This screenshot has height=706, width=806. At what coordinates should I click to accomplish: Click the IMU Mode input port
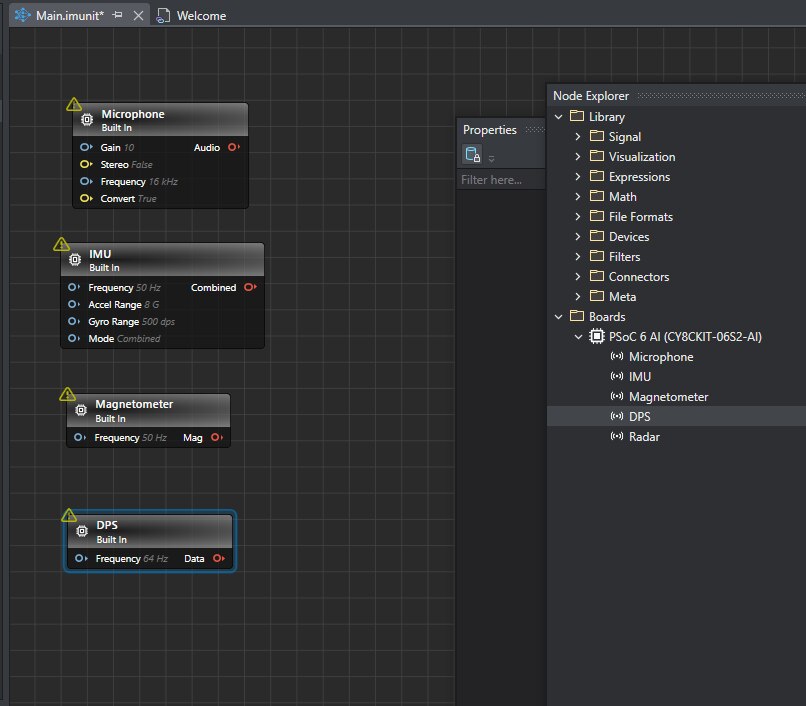pyautogui.click(x=74, y=338)
